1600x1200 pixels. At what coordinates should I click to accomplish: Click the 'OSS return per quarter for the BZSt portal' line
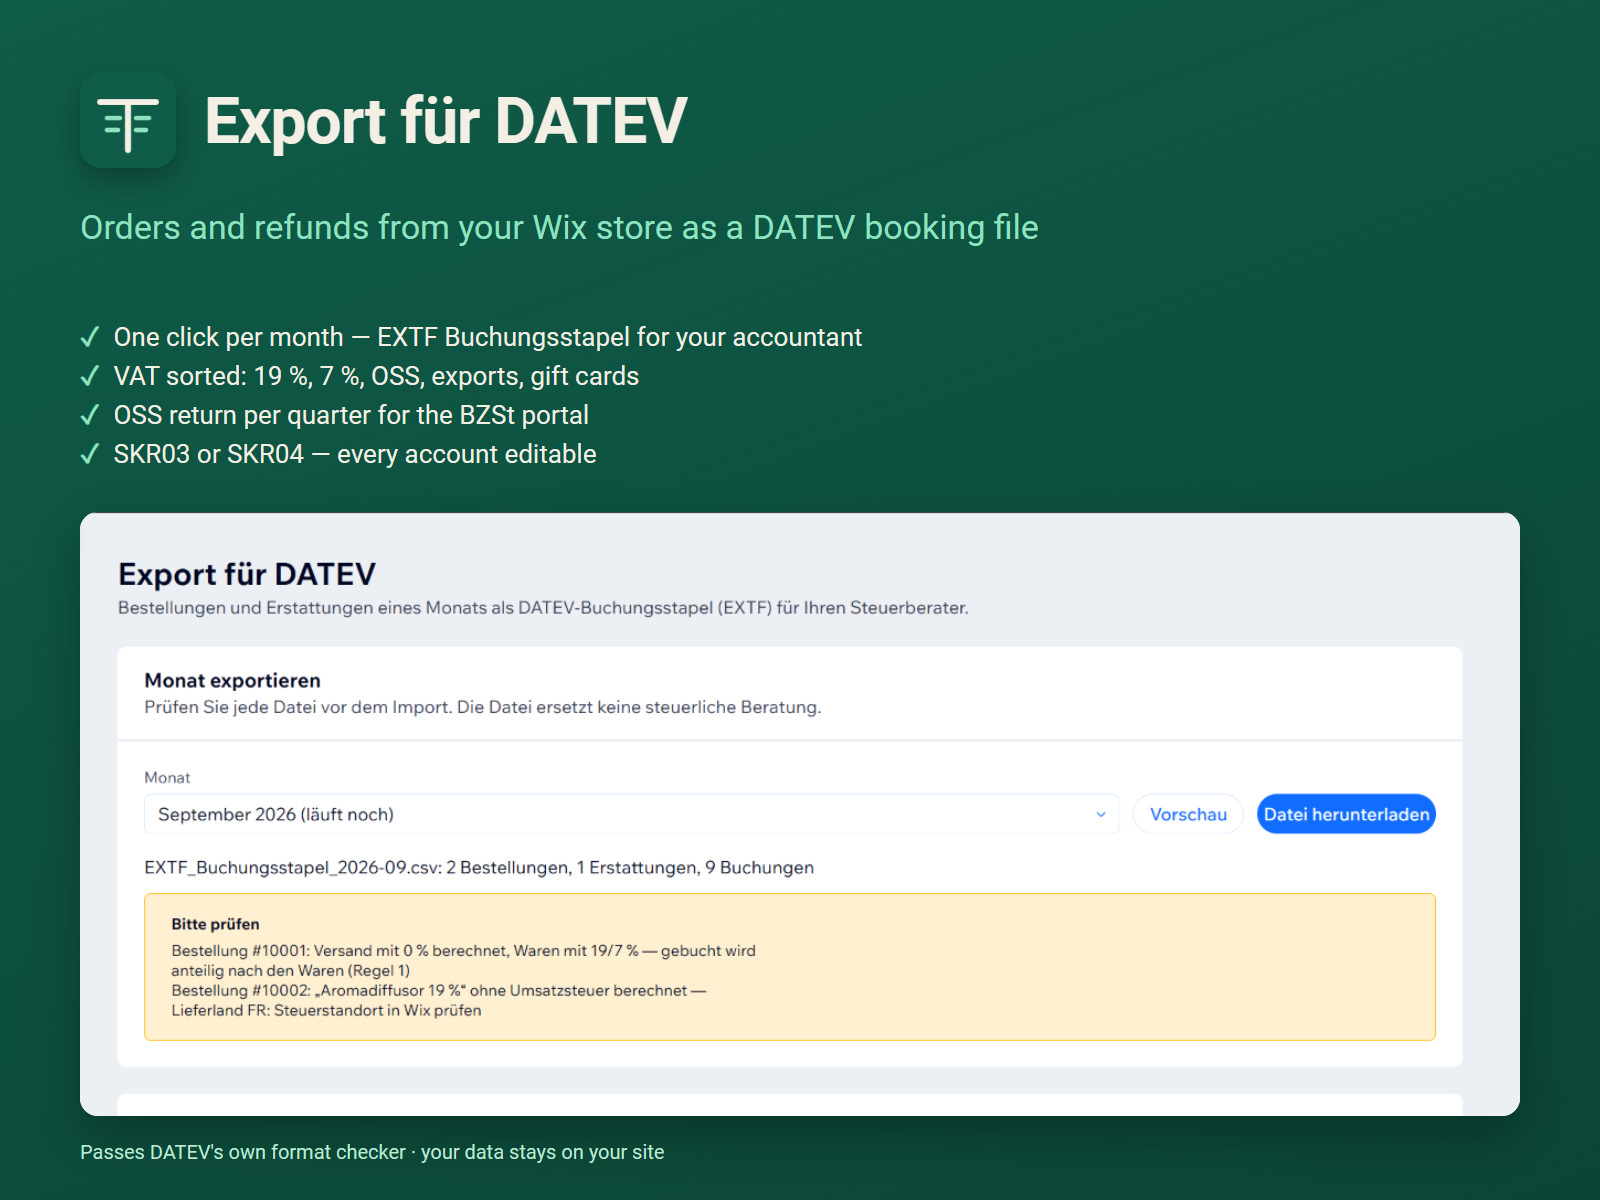click(351, 415)
